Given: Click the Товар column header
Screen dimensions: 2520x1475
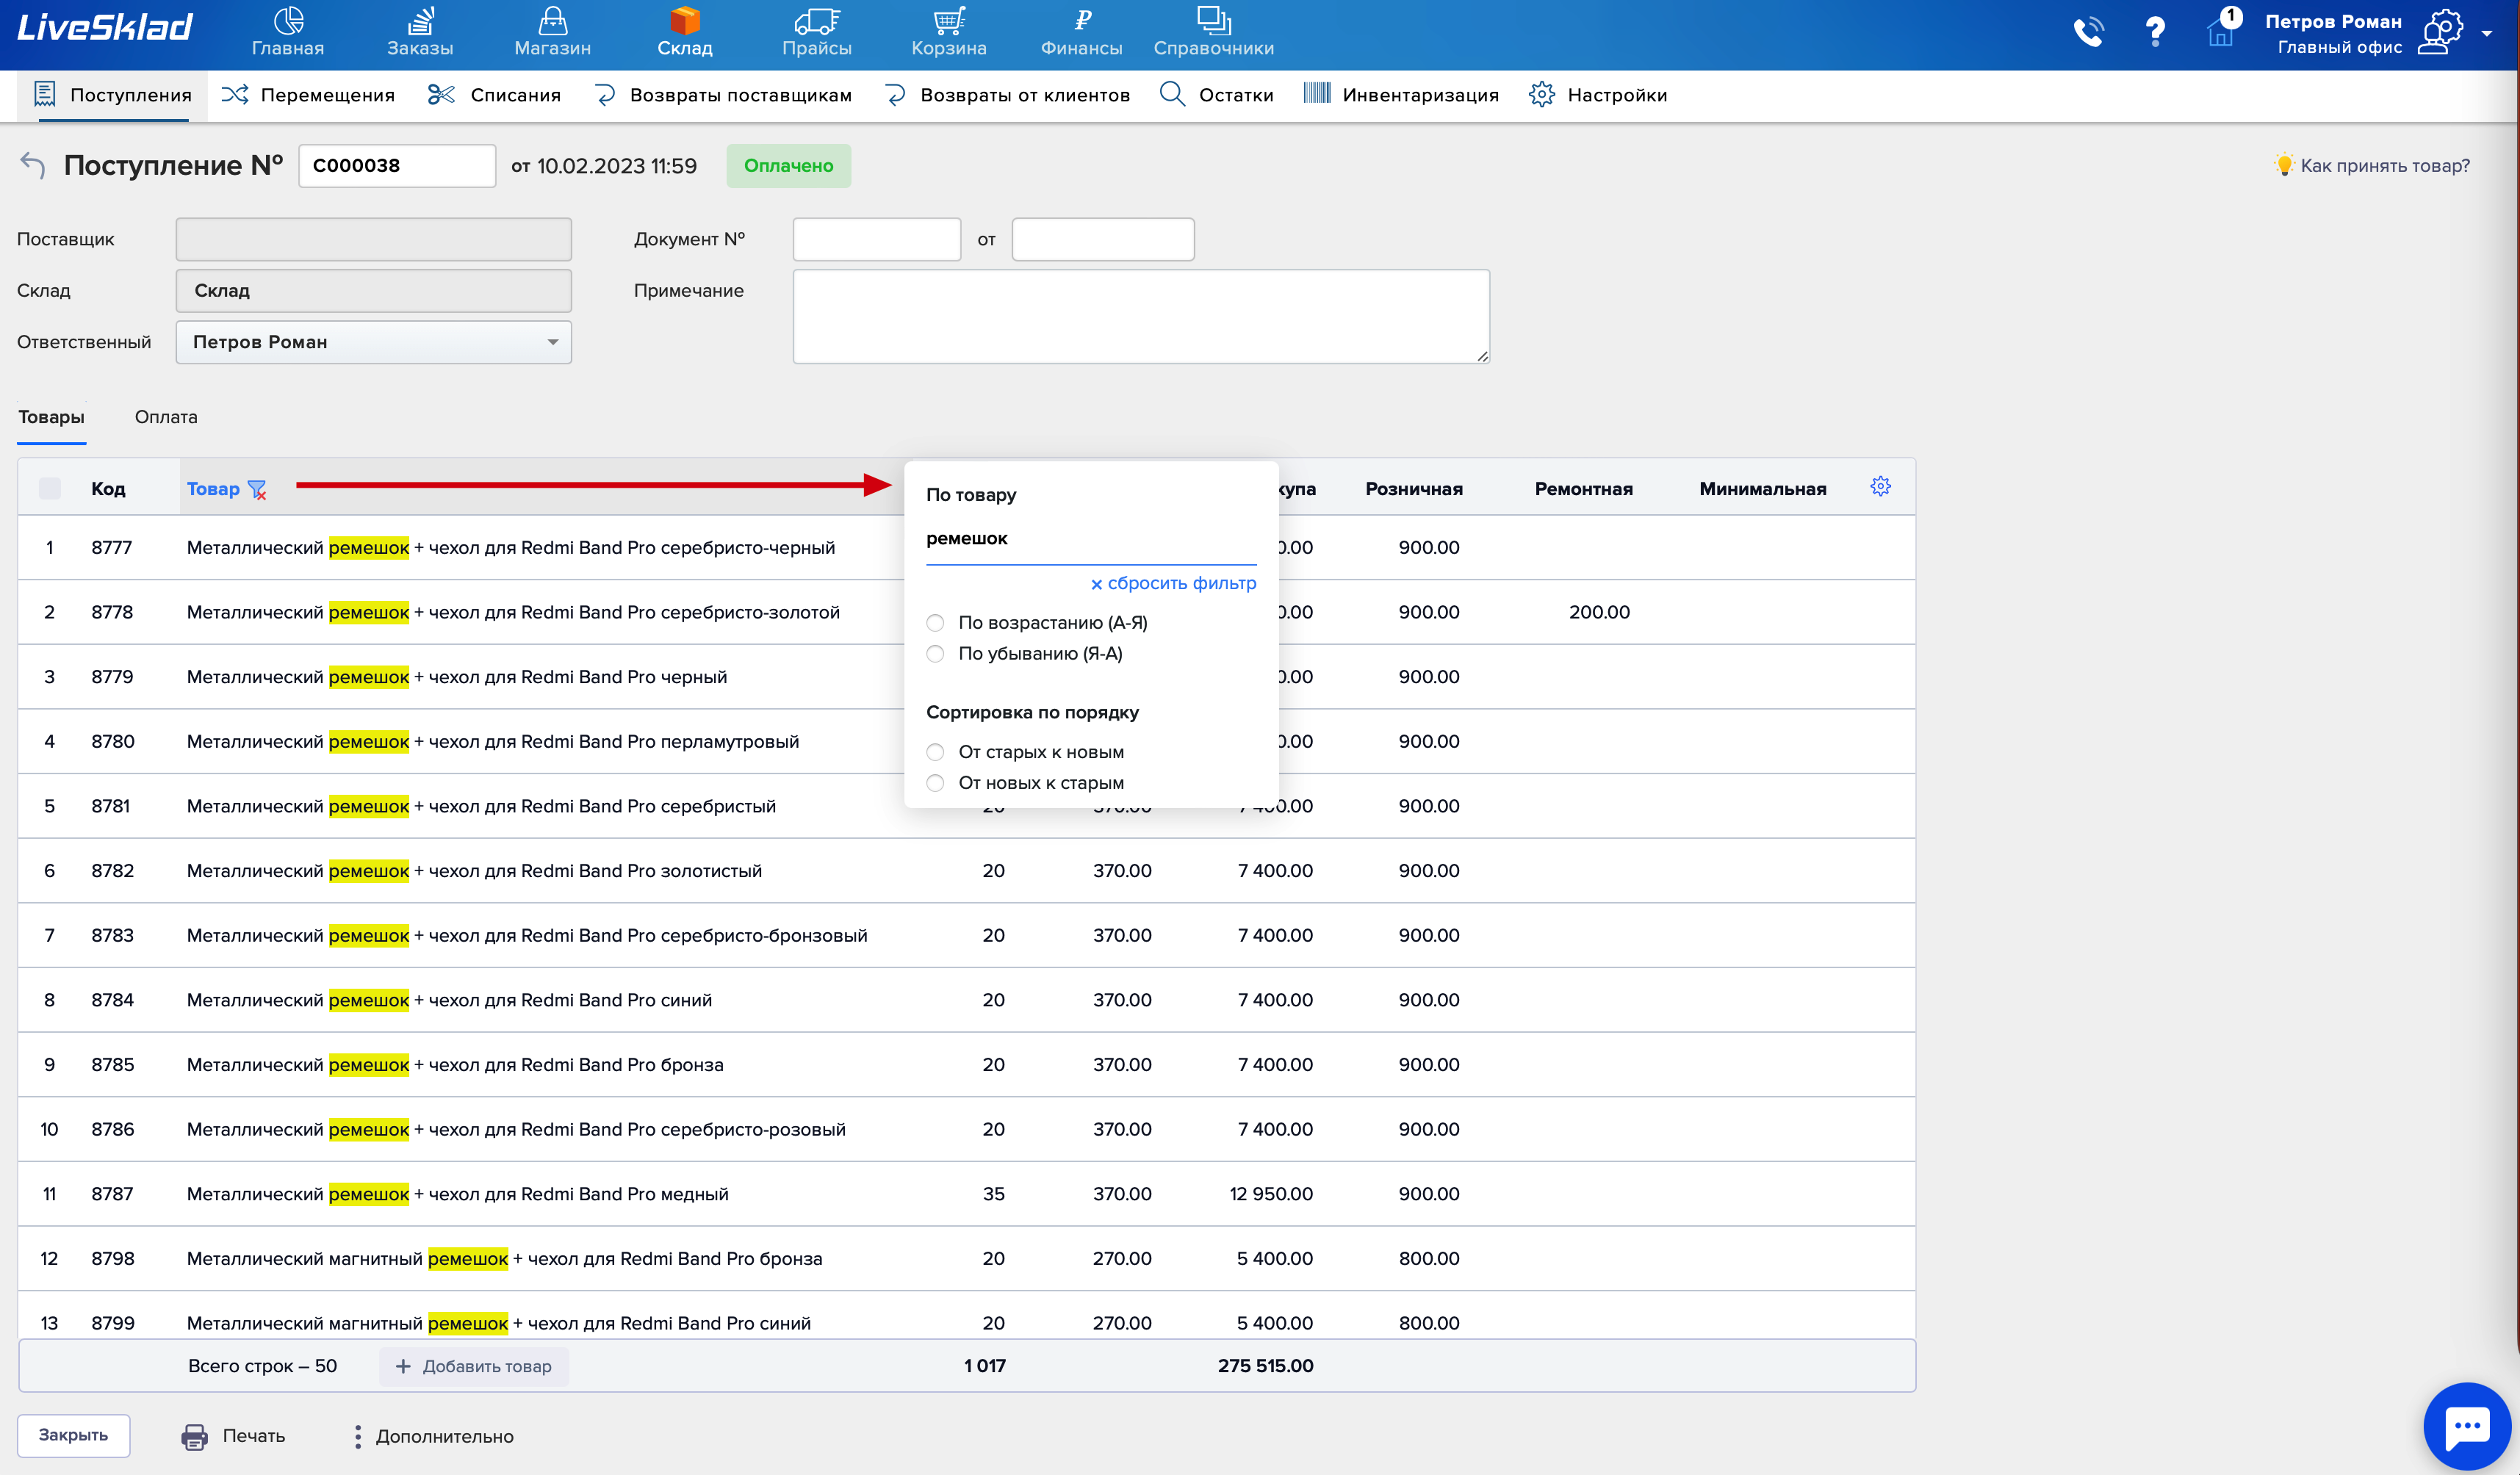Looking at the screenshot, I should (213, 489).
